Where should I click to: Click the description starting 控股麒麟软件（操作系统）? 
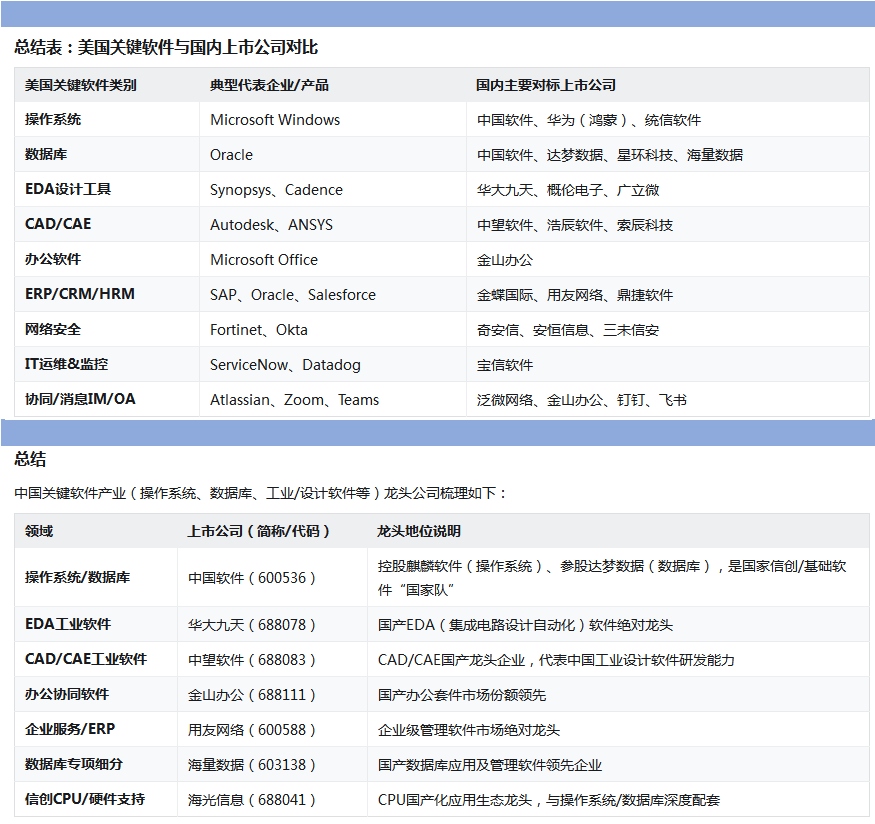(x=612, y=578)
